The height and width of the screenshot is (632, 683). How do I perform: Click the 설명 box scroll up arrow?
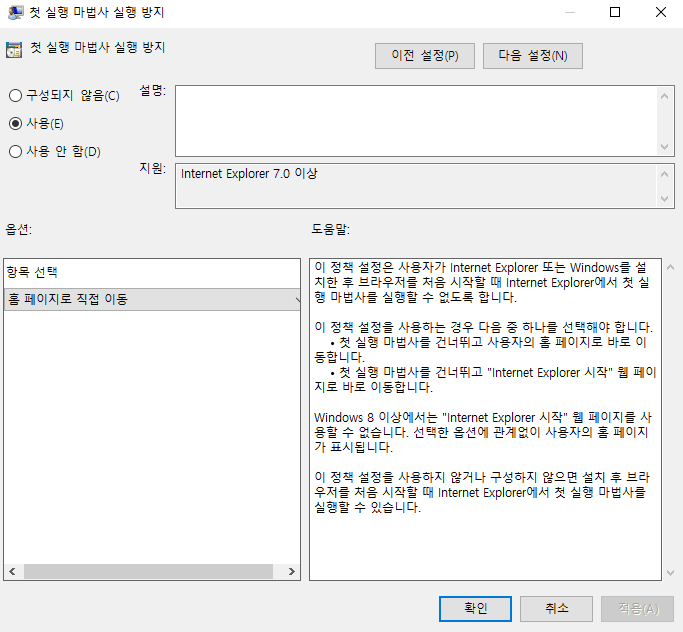point(664,96)
